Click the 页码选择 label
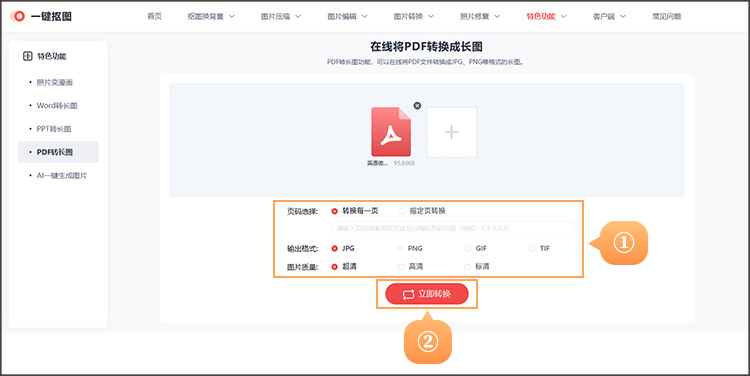This screenshot has width=750, height=376. [302, 211]
